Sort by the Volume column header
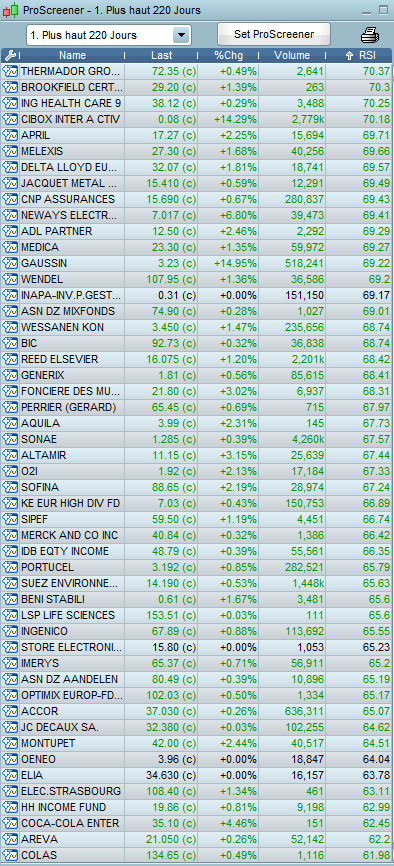394x866 pixels. (x=292, y=55)
